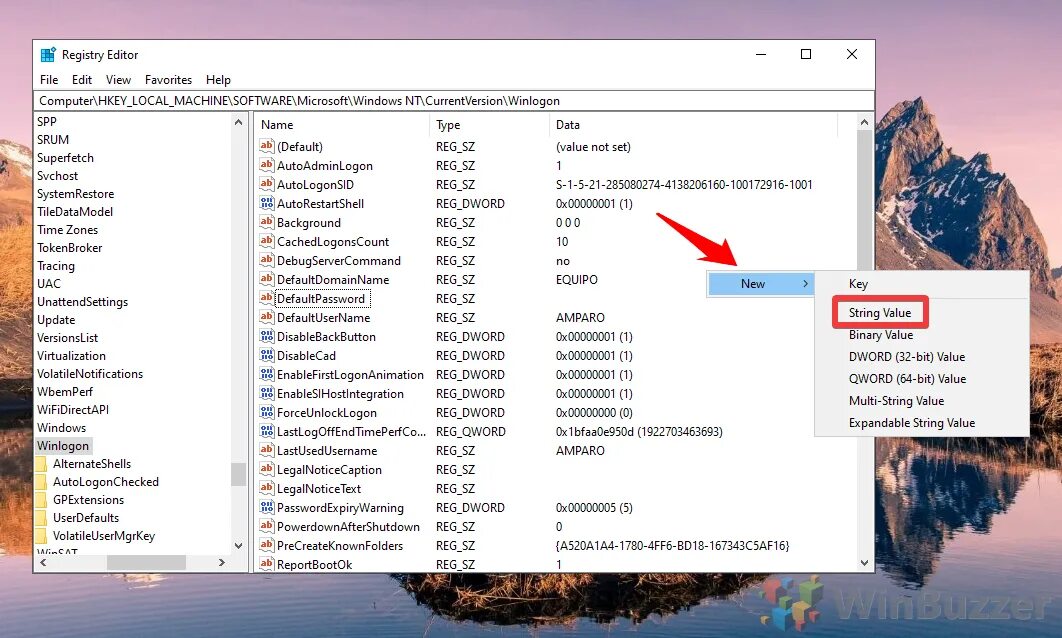The height and width of the screenshot is (638, 1062).
Task: Click values pane scroll down arrow
Action: tap(864, 563)
